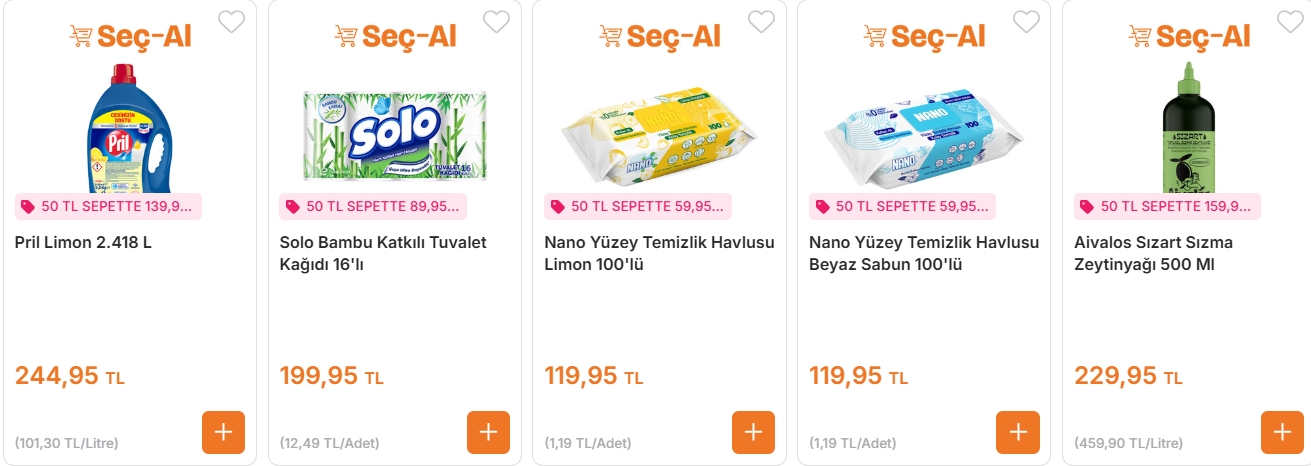
Task: Add Nano Beyaz Sabun wipes to cart
Action: tap(1018, 432)
